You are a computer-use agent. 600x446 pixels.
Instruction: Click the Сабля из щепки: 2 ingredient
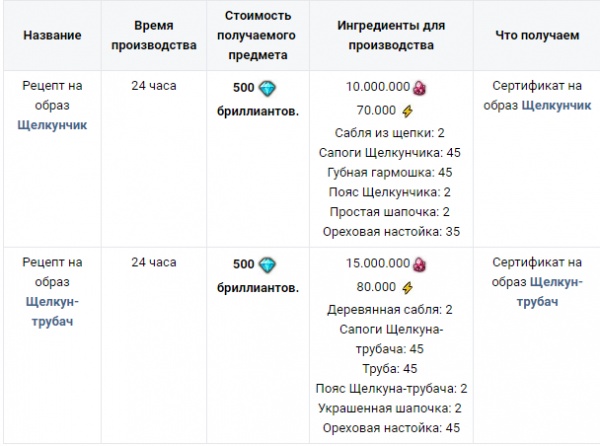390,131
